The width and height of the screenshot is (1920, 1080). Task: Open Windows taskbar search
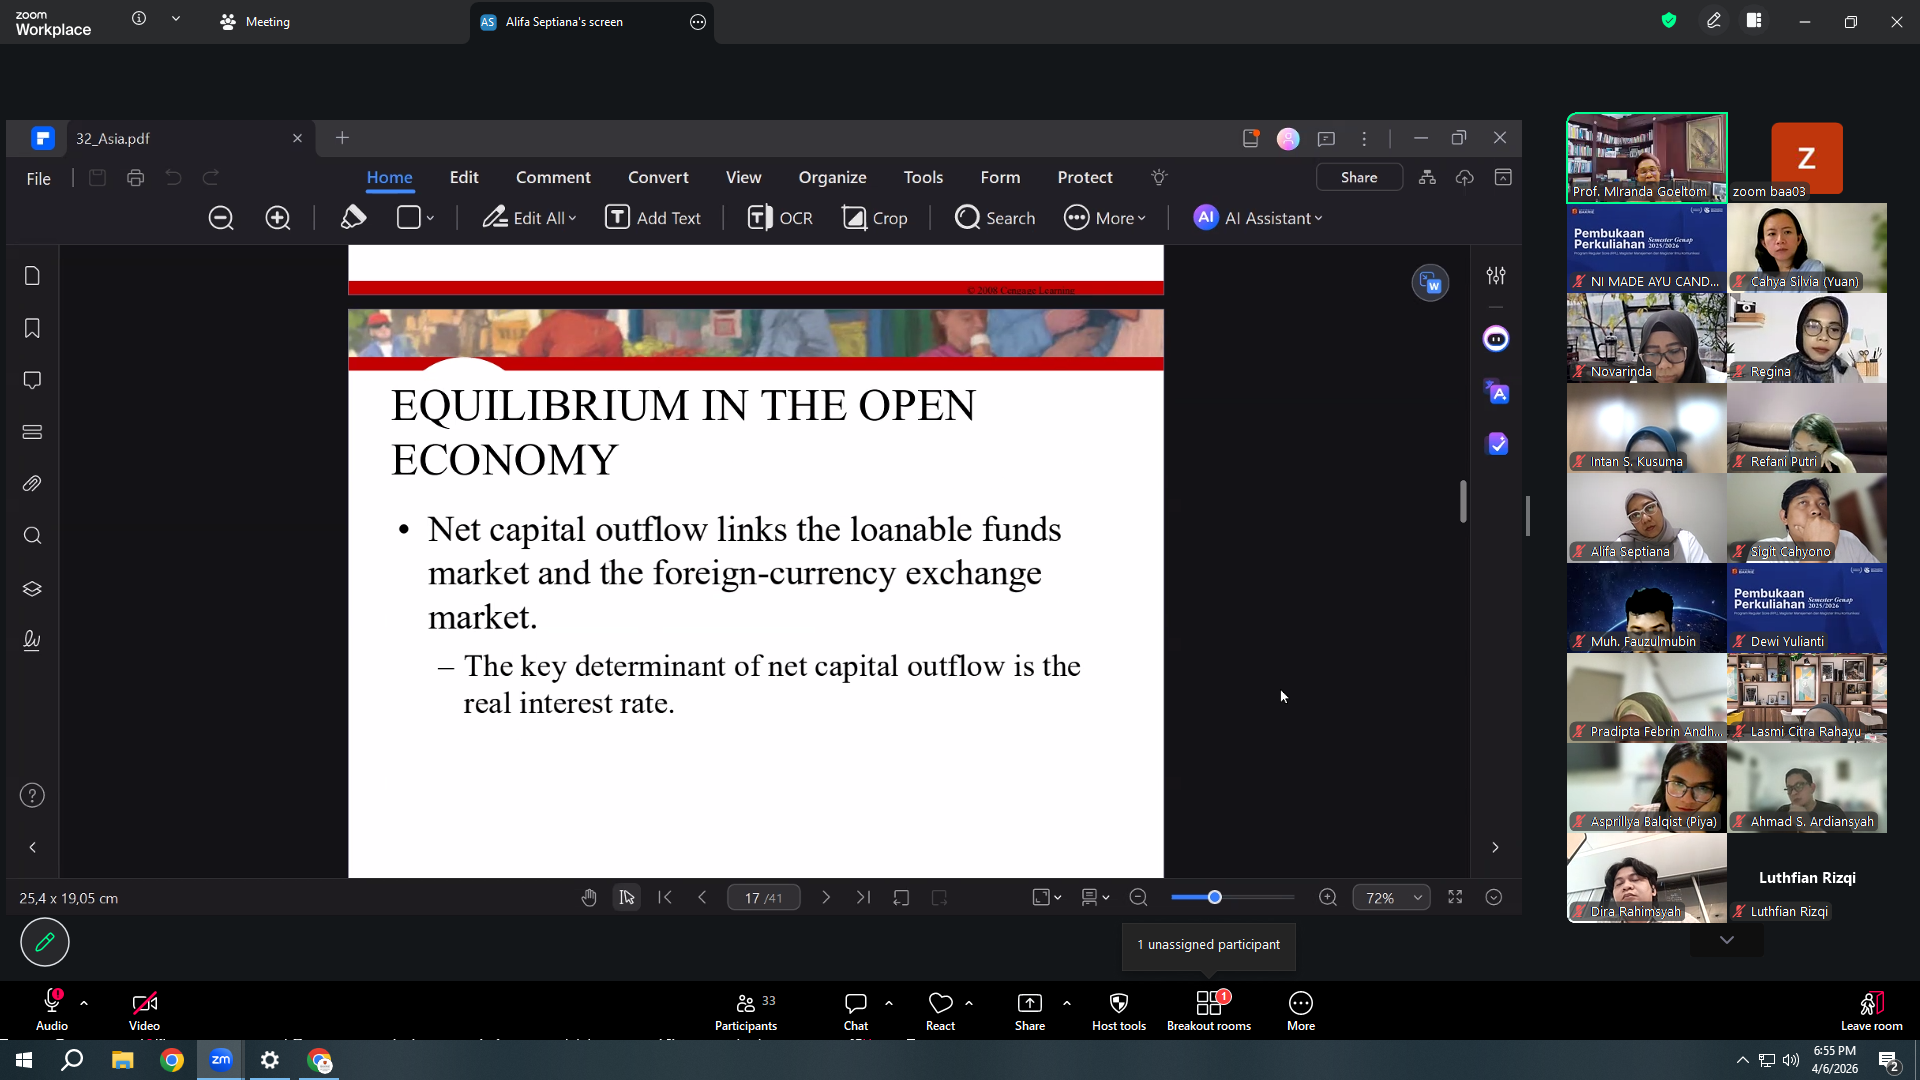[x=72, y=1060]
